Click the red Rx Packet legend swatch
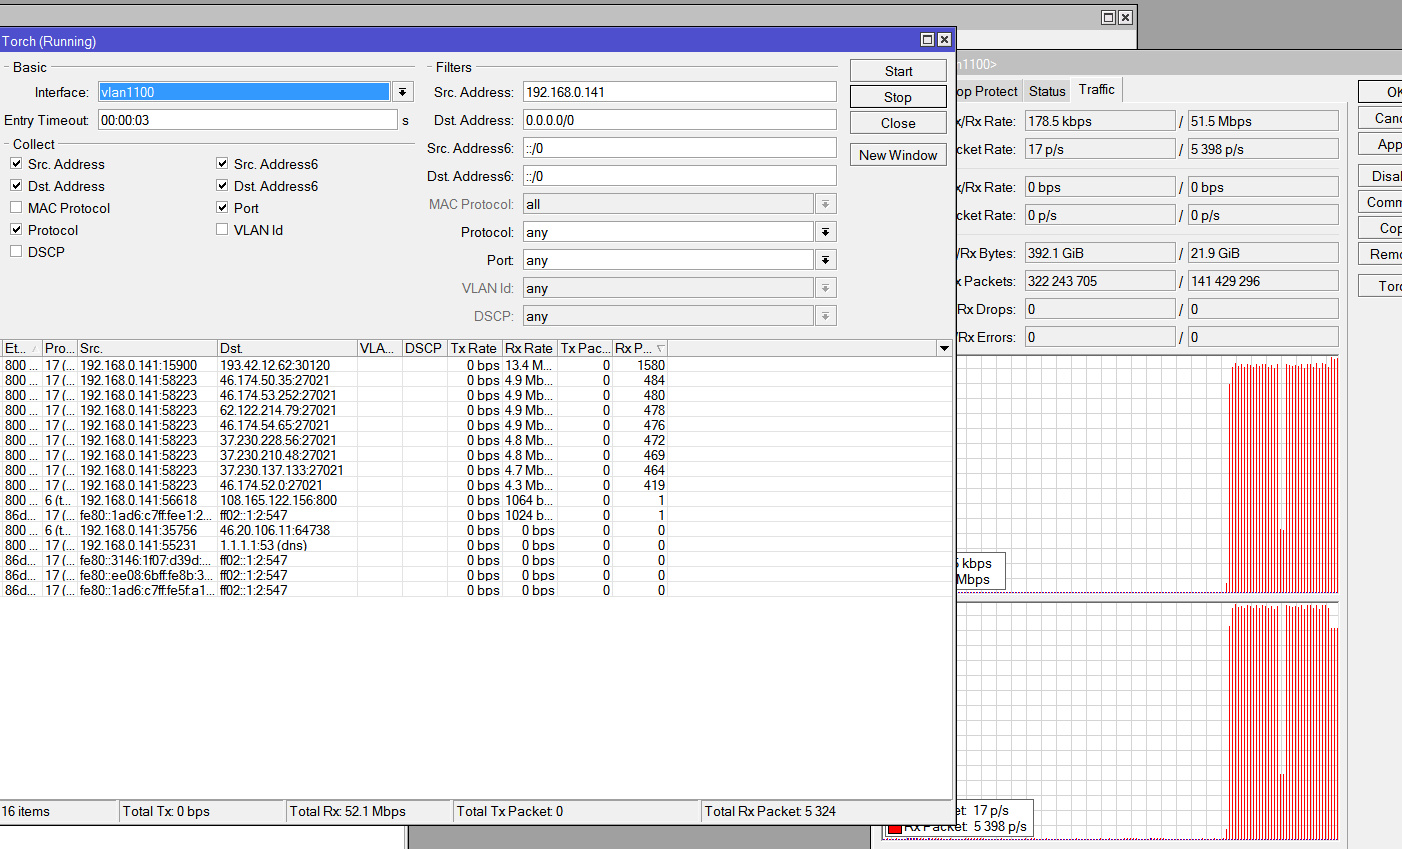Viewport: 1402px width, 849px height. coord(895,828)
